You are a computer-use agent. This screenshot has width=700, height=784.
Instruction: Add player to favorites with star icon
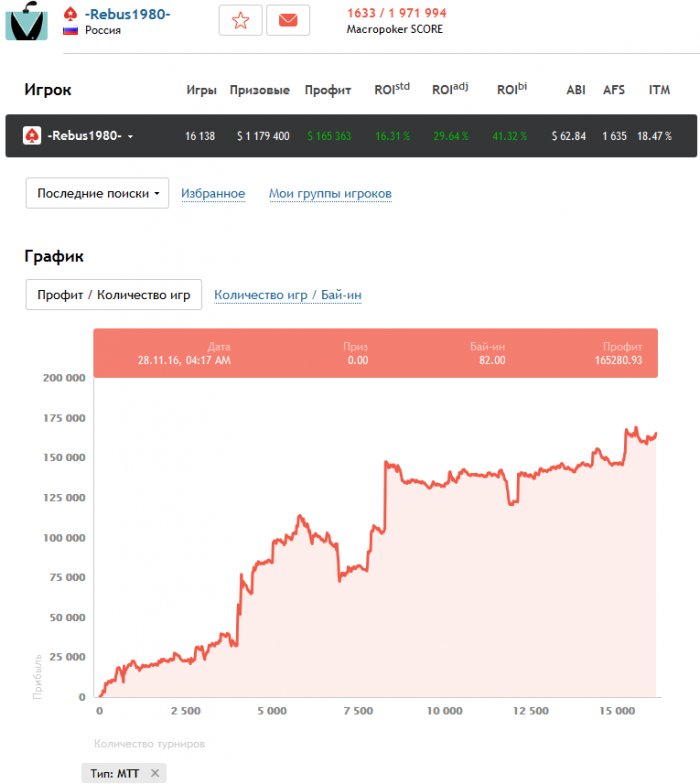(240, 20)
